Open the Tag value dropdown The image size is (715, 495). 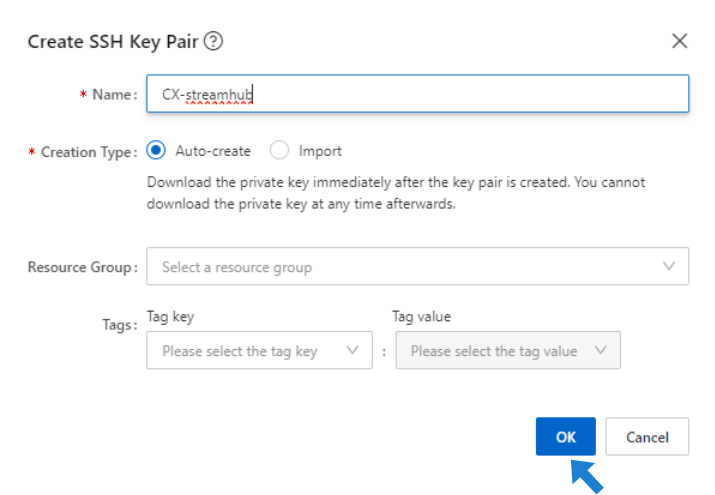(x=507, y=351)
